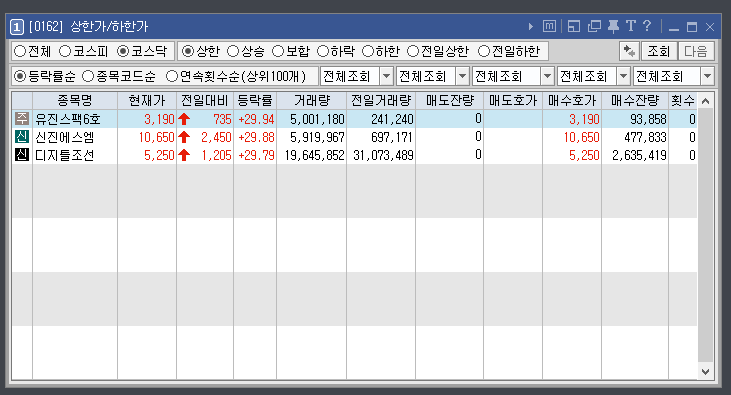Screen dimensions: 731x395
Task: Click red up arrow in 신진에스엠 row
Action: [x=184, y=137]
